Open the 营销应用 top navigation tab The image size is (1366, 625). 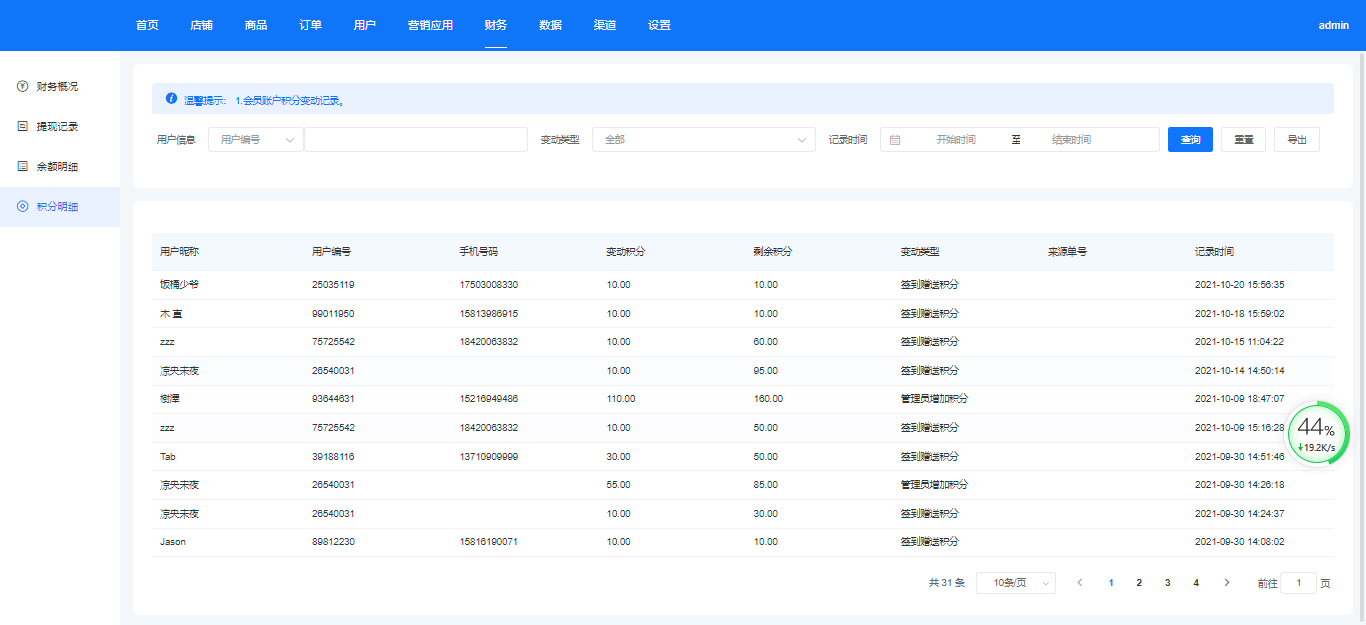pyautogui.click(x=430, y=25)
